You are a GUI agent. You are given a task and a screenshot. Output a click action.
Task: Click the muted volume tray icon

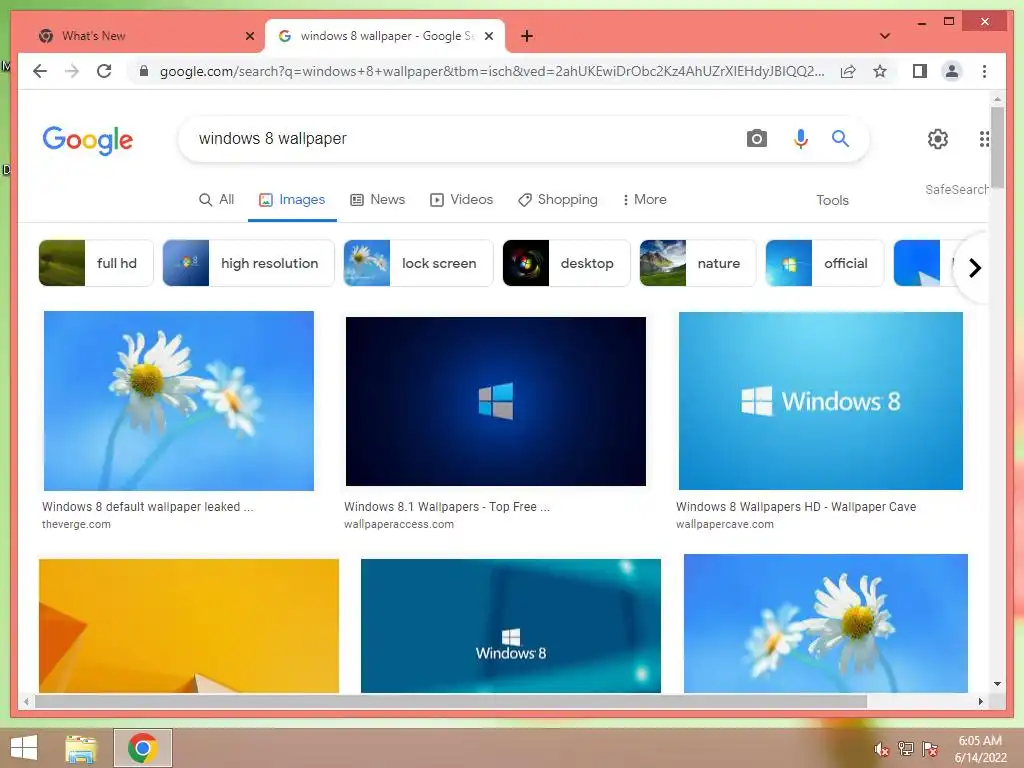(x=881, y=749)
